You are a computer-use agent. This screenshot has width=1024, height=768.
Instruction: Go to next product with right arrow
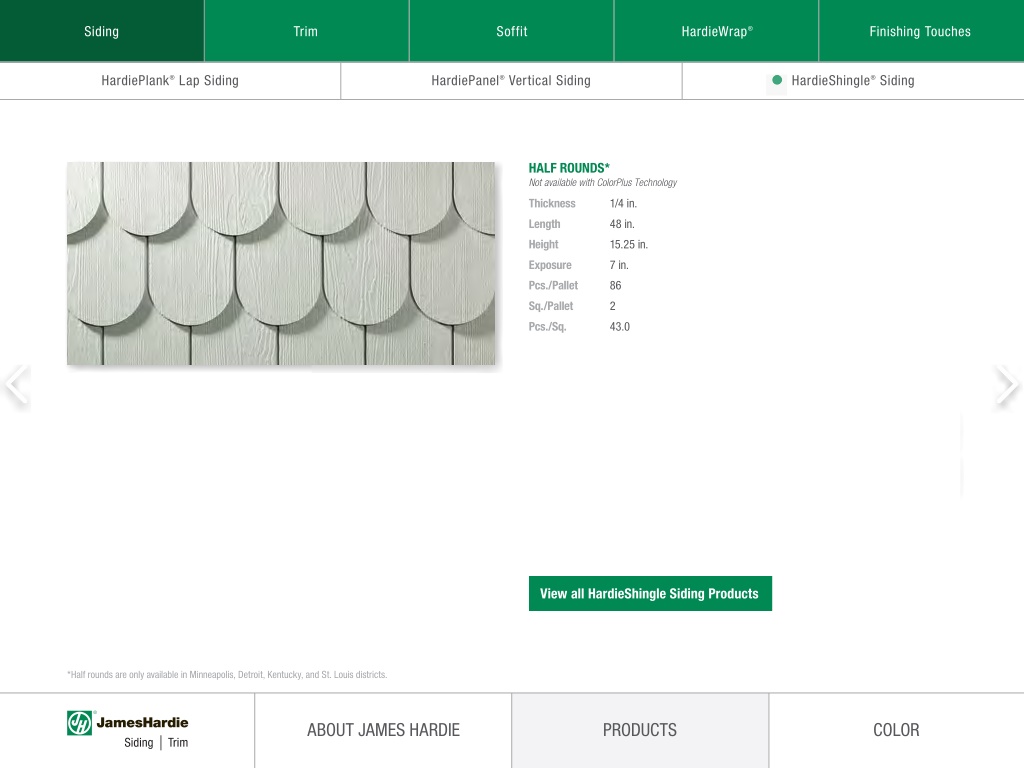[1008, 385]
